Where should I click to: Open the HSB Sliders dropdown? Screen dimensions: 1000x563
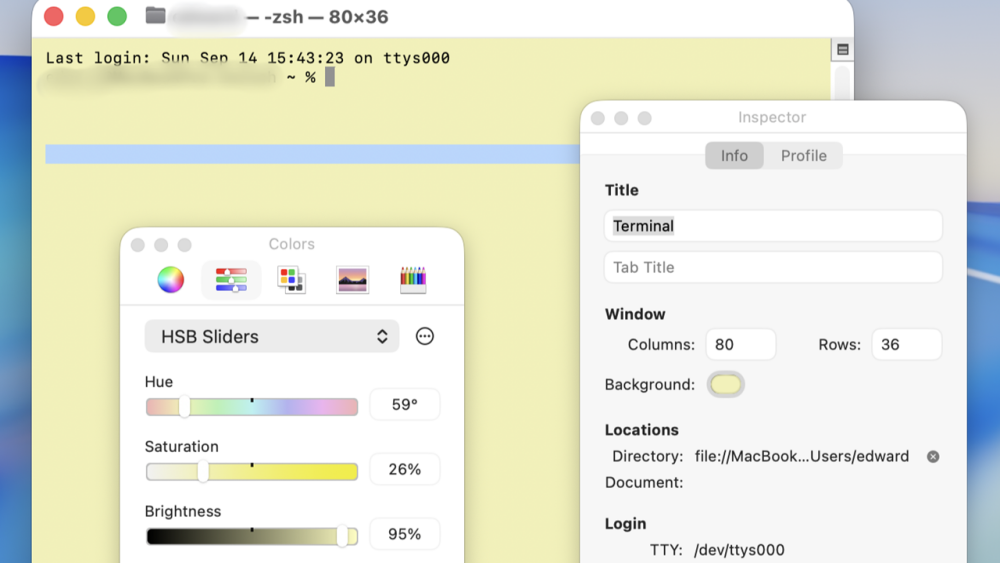272,337
